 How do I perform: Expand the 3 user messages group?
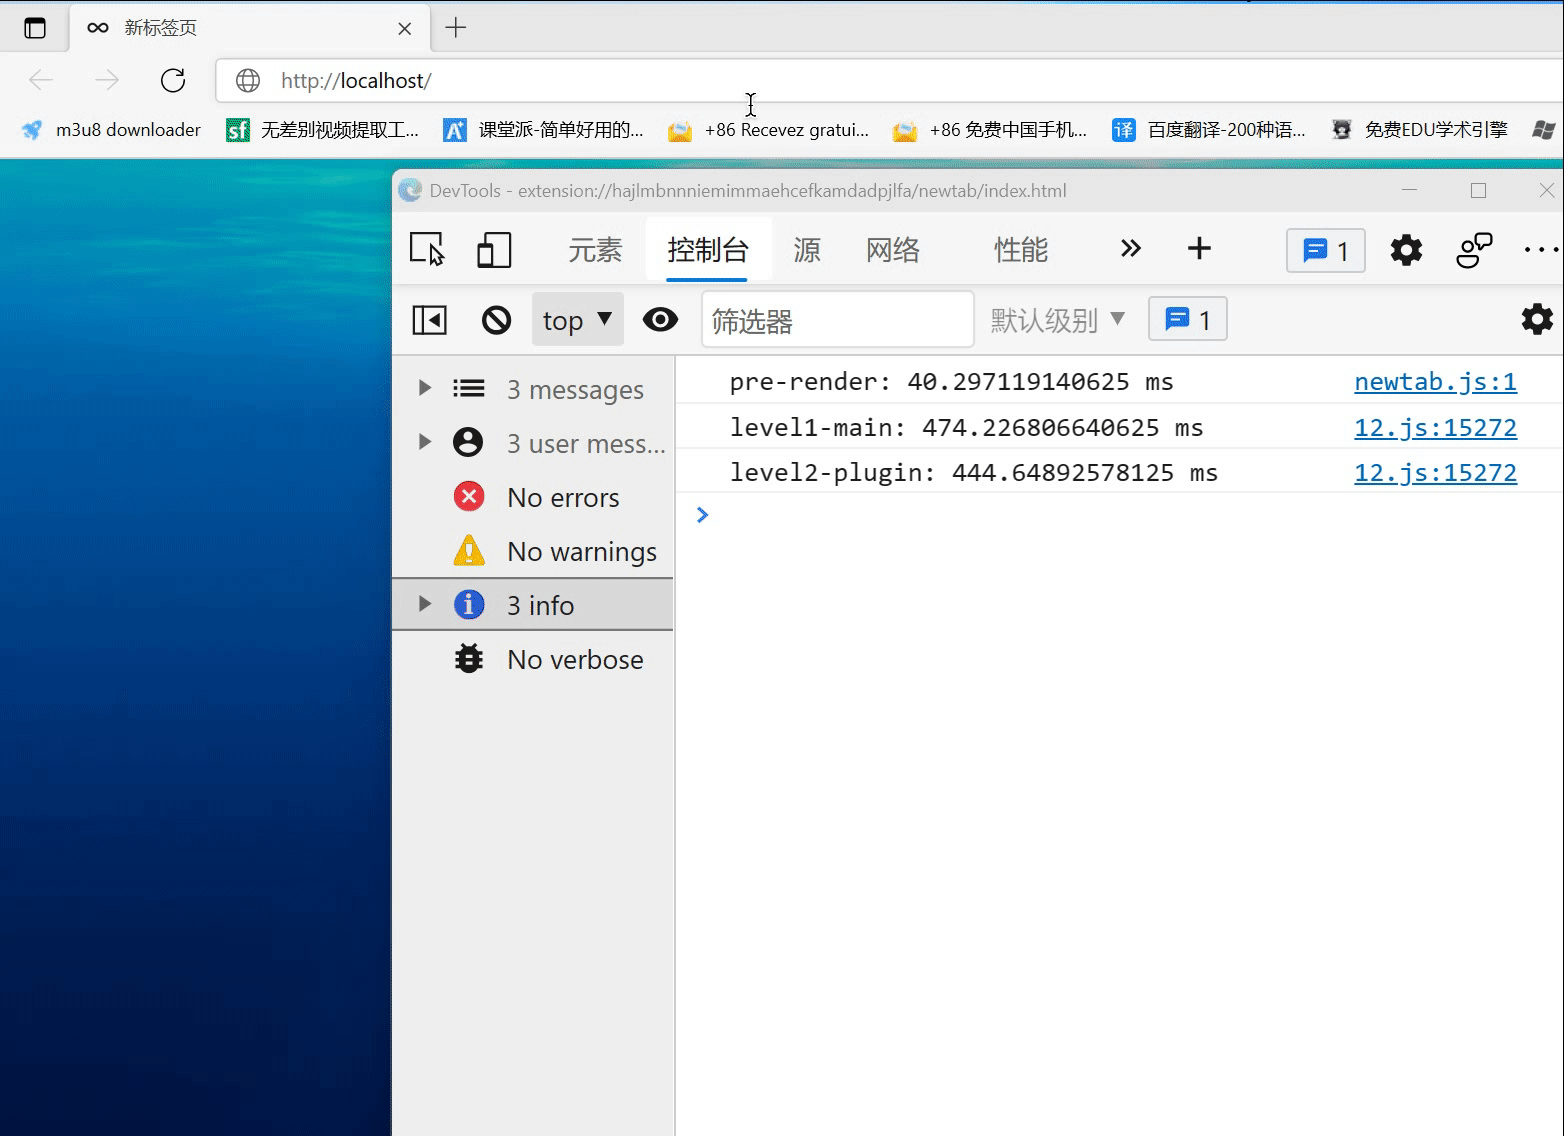pyautogui.click(x=425, y=442)
